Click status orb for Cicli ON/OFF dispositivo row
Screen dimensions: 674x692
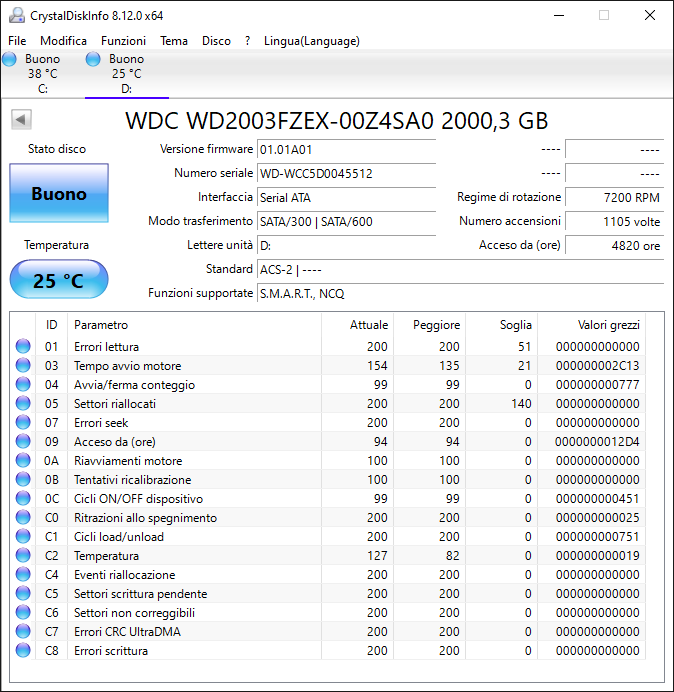click(x=23, y=498)
